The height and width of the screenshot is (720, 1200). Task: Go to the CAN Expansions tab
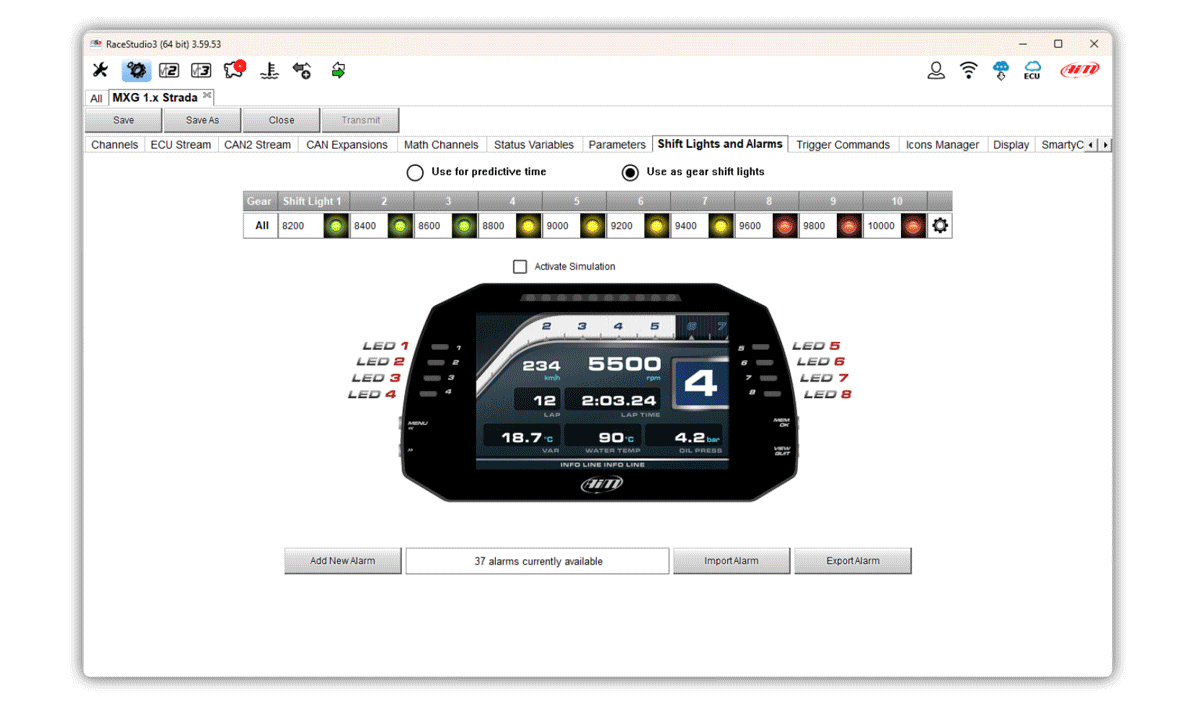tap(347, 145)
